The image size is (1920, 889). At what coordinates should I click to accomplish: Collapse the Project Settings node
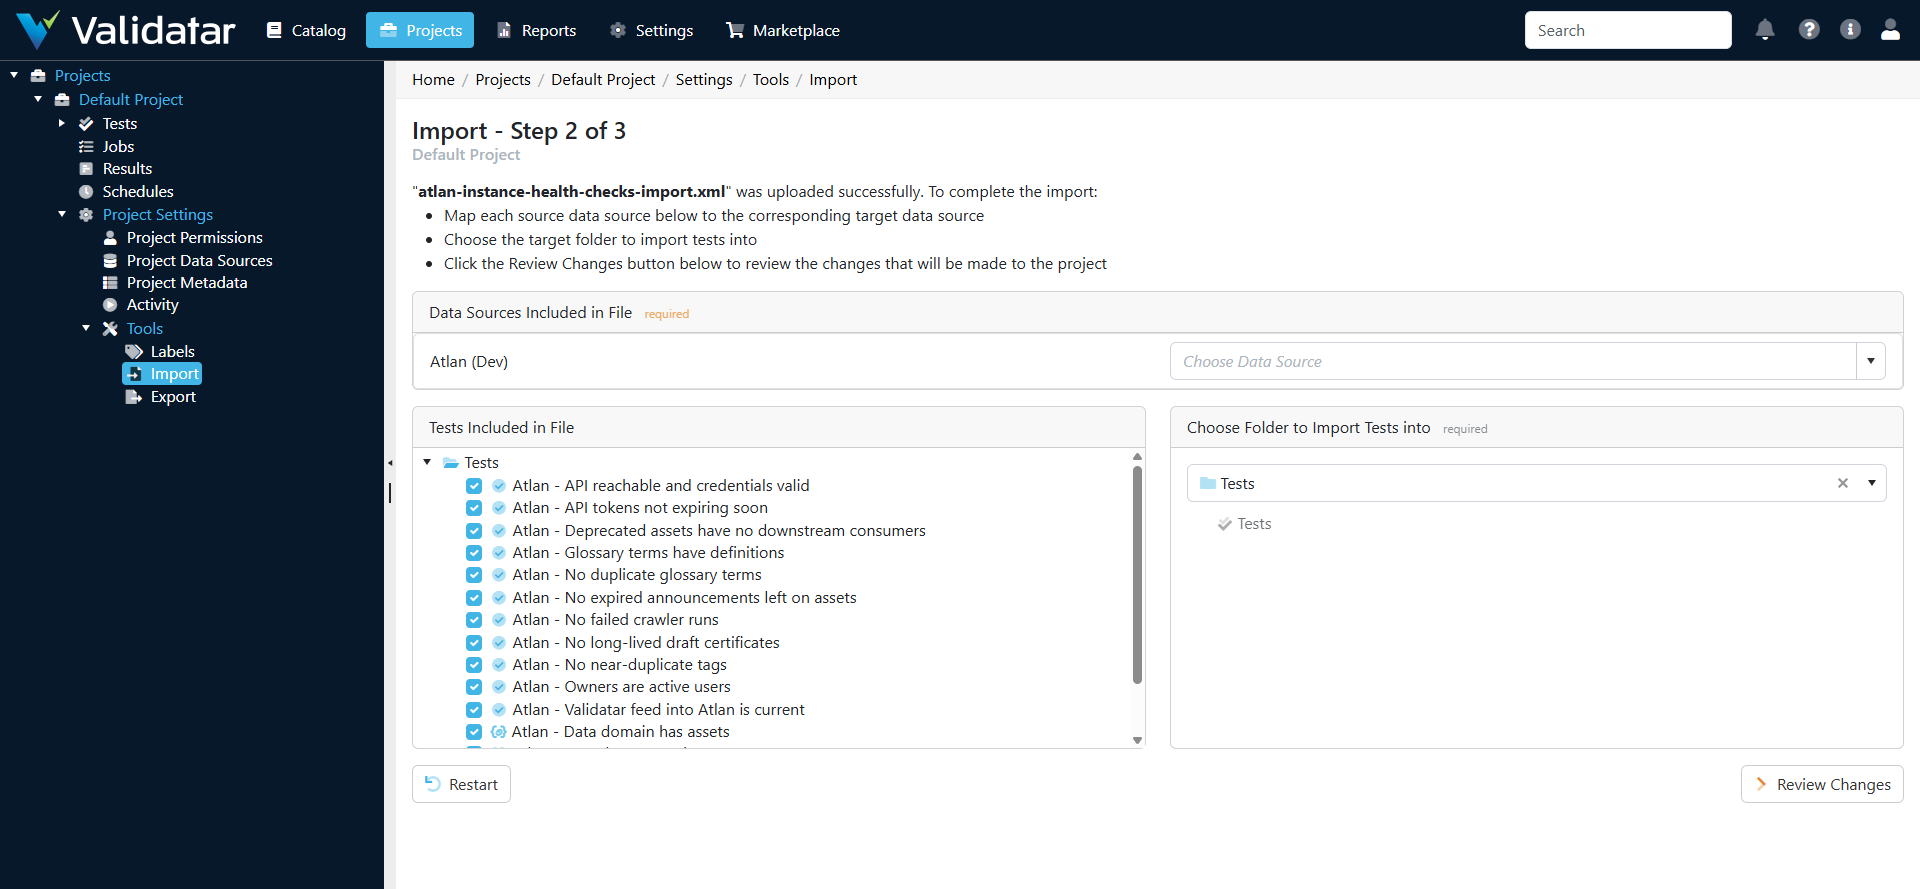coord(62,215)
